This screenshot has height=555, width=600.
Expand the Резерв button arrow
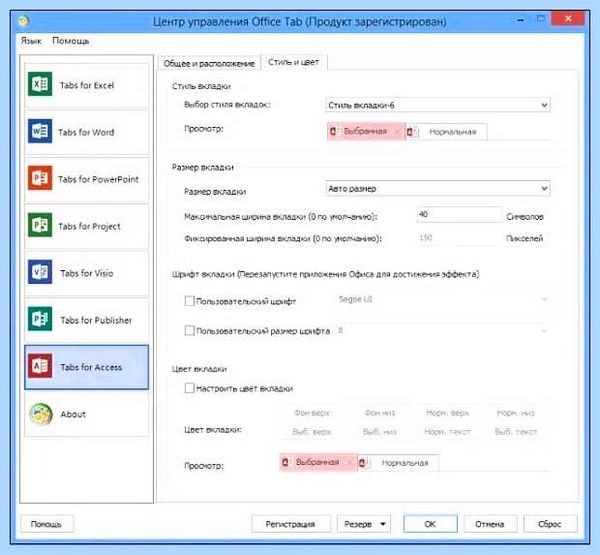[383, 524]
